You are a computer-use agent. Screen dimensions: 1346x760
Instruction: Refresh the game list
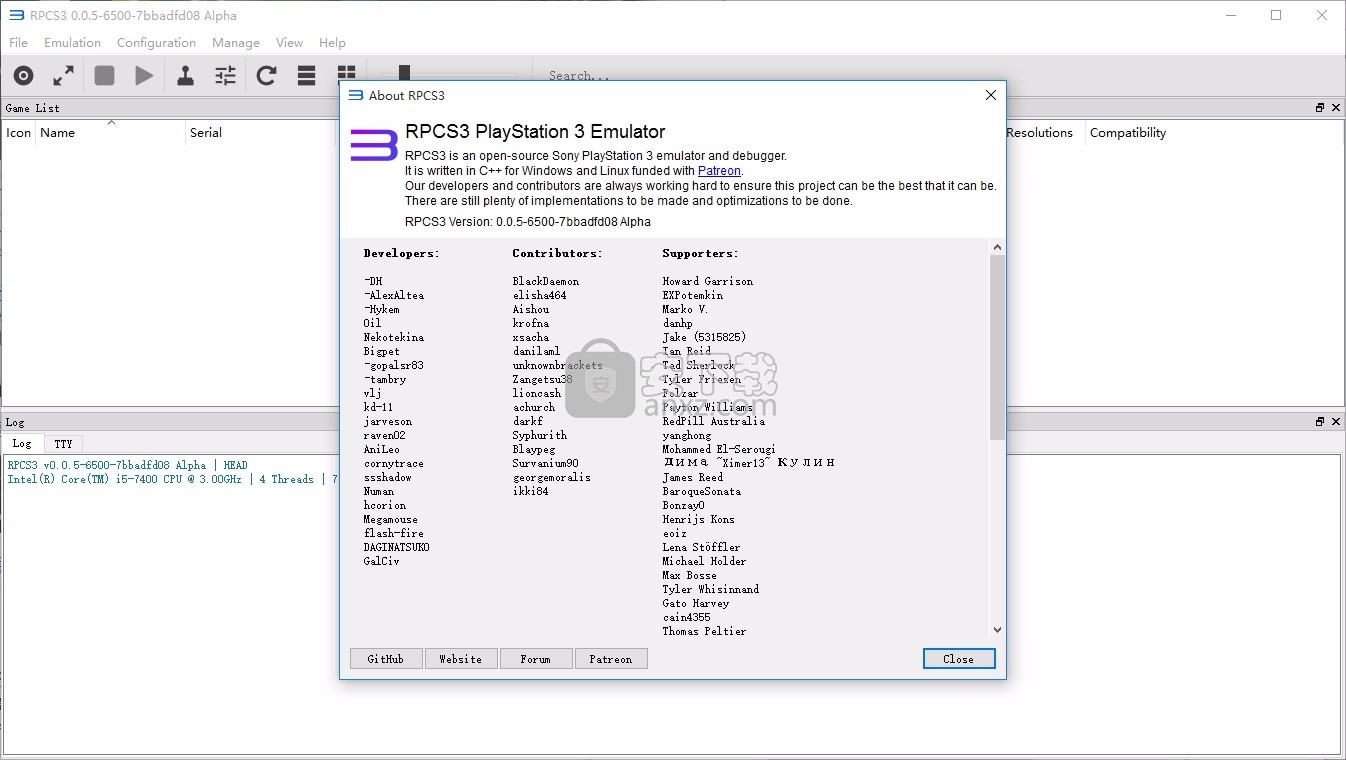point(266,75)
